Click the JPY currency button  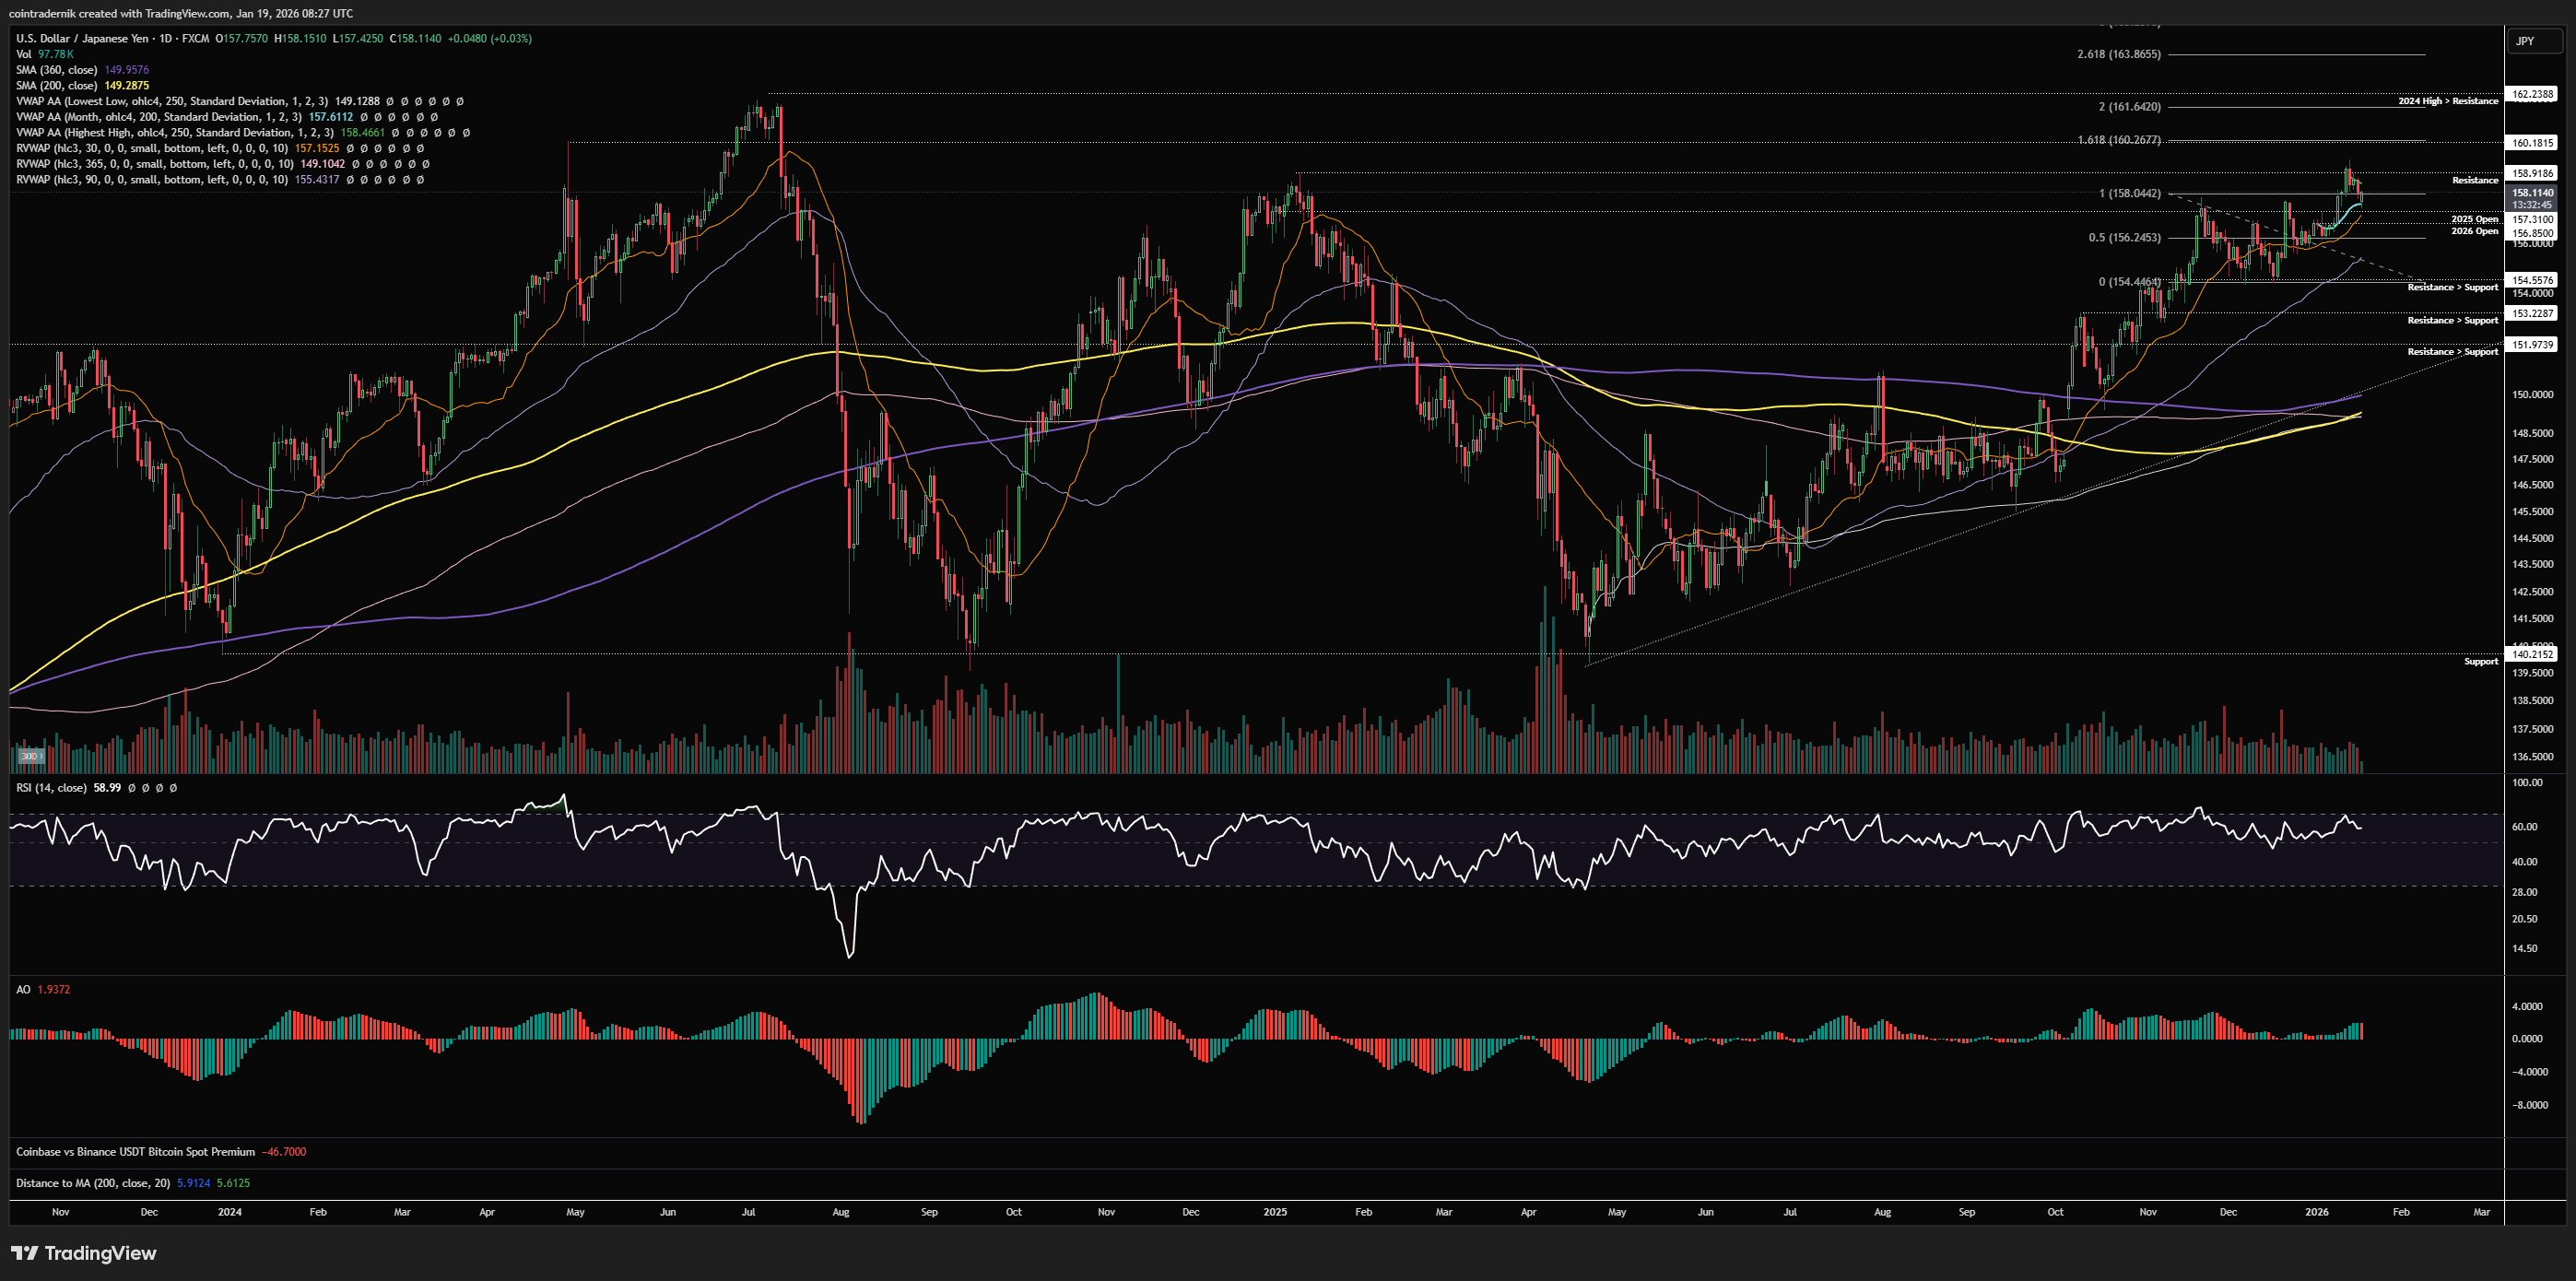click(x=2525, y=41)
